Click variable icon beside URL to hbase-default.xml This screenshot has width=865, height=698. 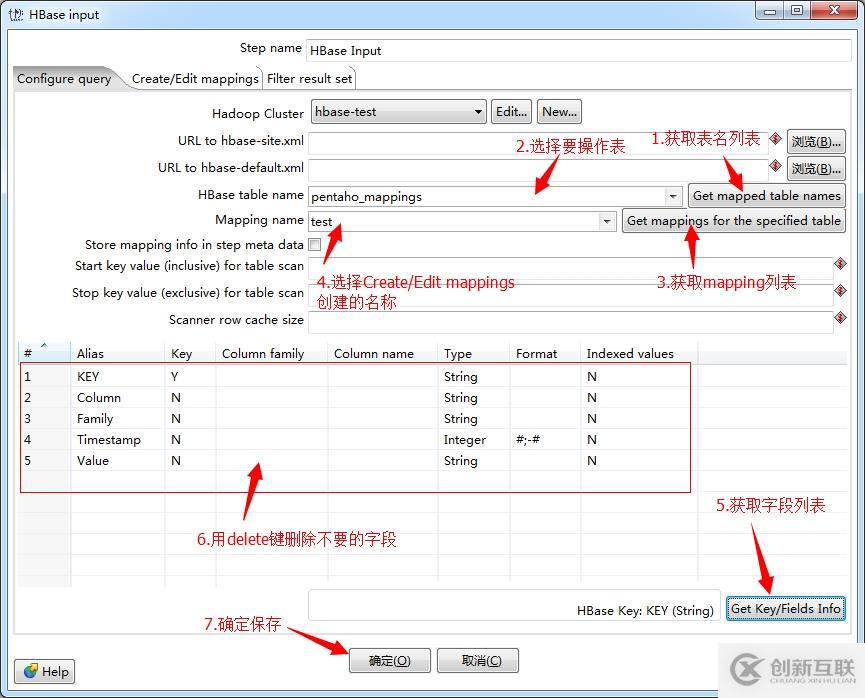coord(775,166)
